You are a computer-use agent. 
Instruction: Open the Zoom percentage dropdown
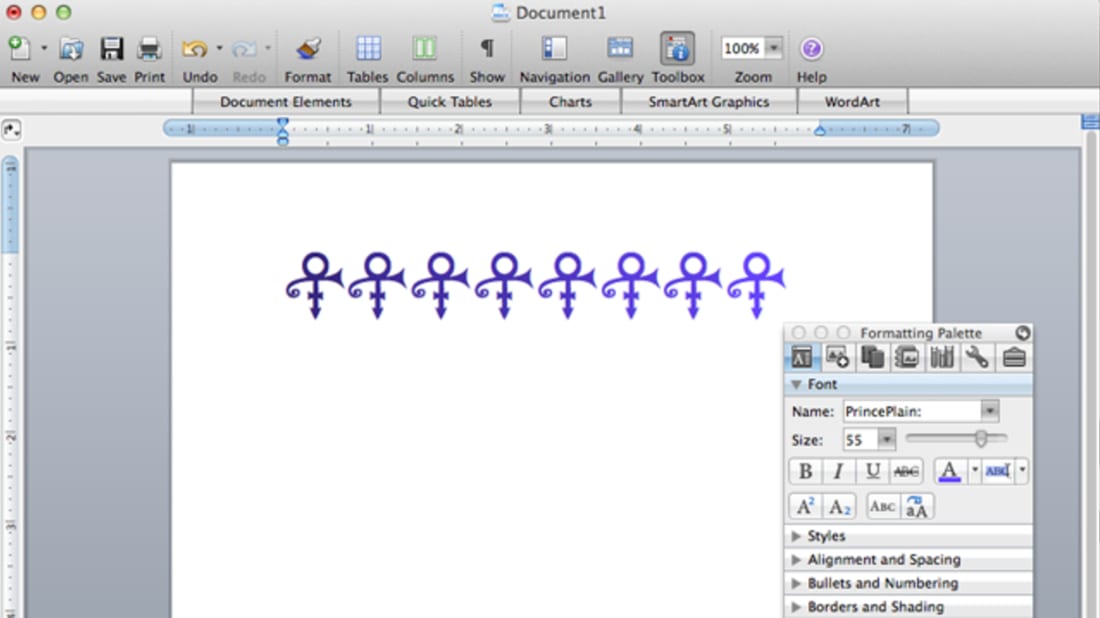click(x=774, y=48)
